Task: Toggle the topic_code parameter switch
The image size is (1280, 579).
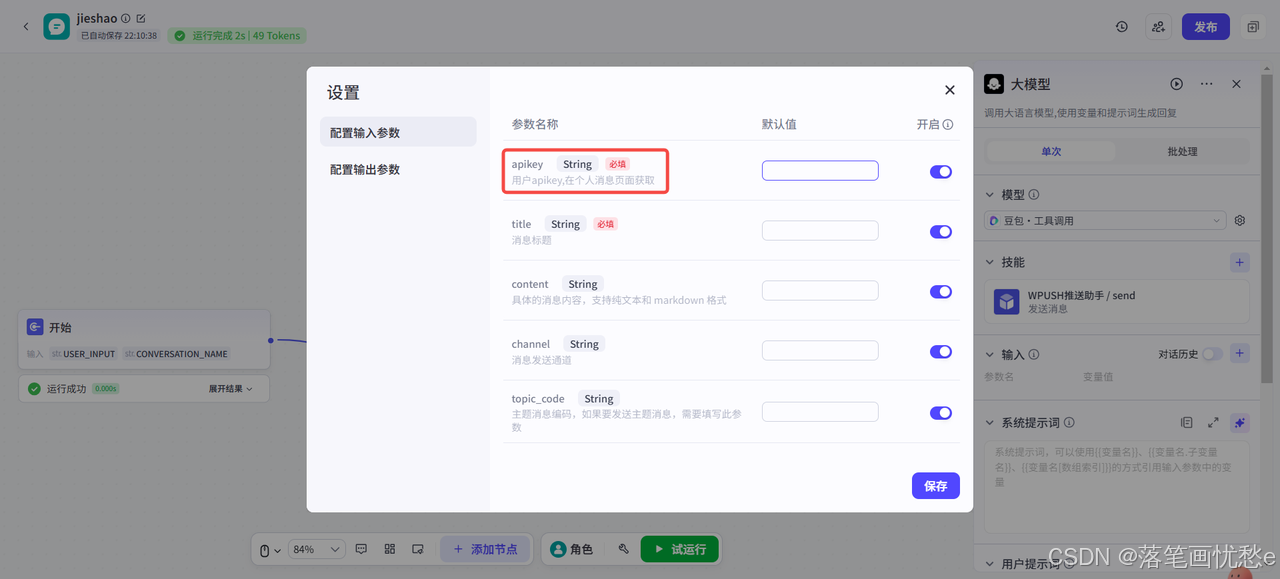Action: point(941,413)
